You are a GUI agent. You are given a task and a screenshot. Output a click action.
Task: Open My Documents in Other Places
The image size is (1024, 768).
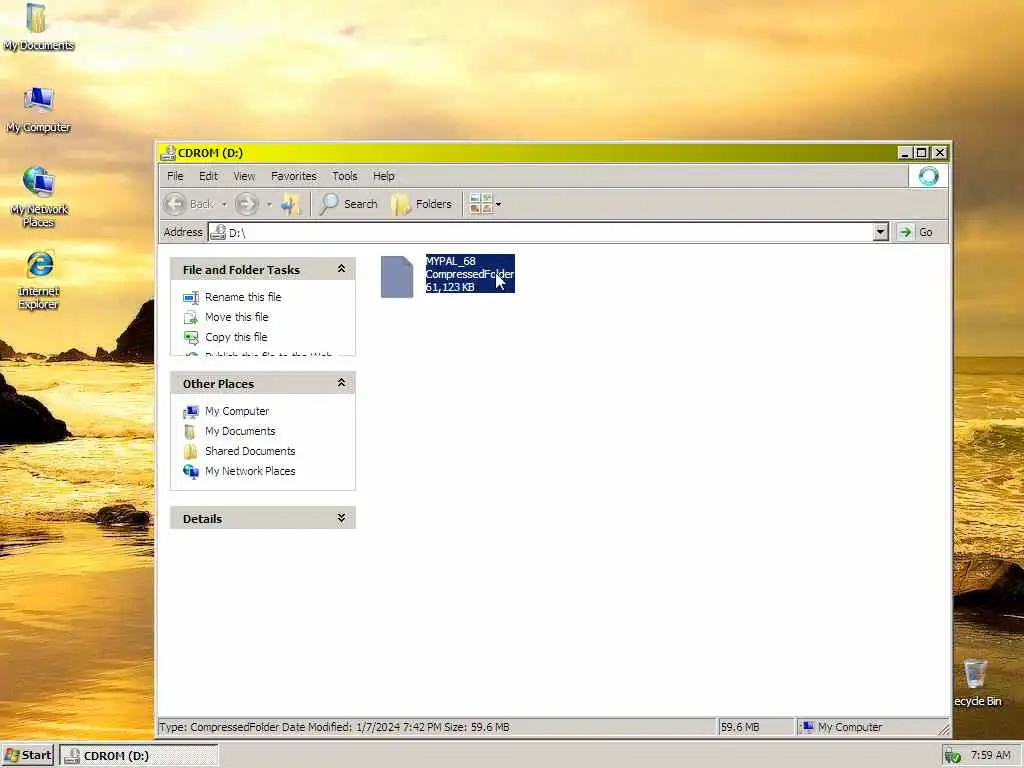tap(240, 432)
